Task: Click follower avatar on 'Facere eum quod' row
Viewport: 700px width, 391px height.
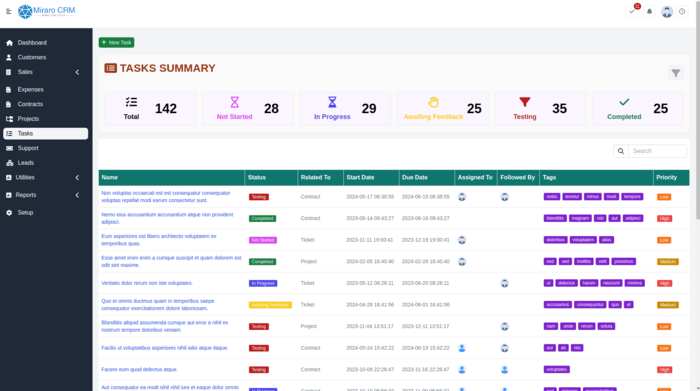Action: click(x=504, y=370)
